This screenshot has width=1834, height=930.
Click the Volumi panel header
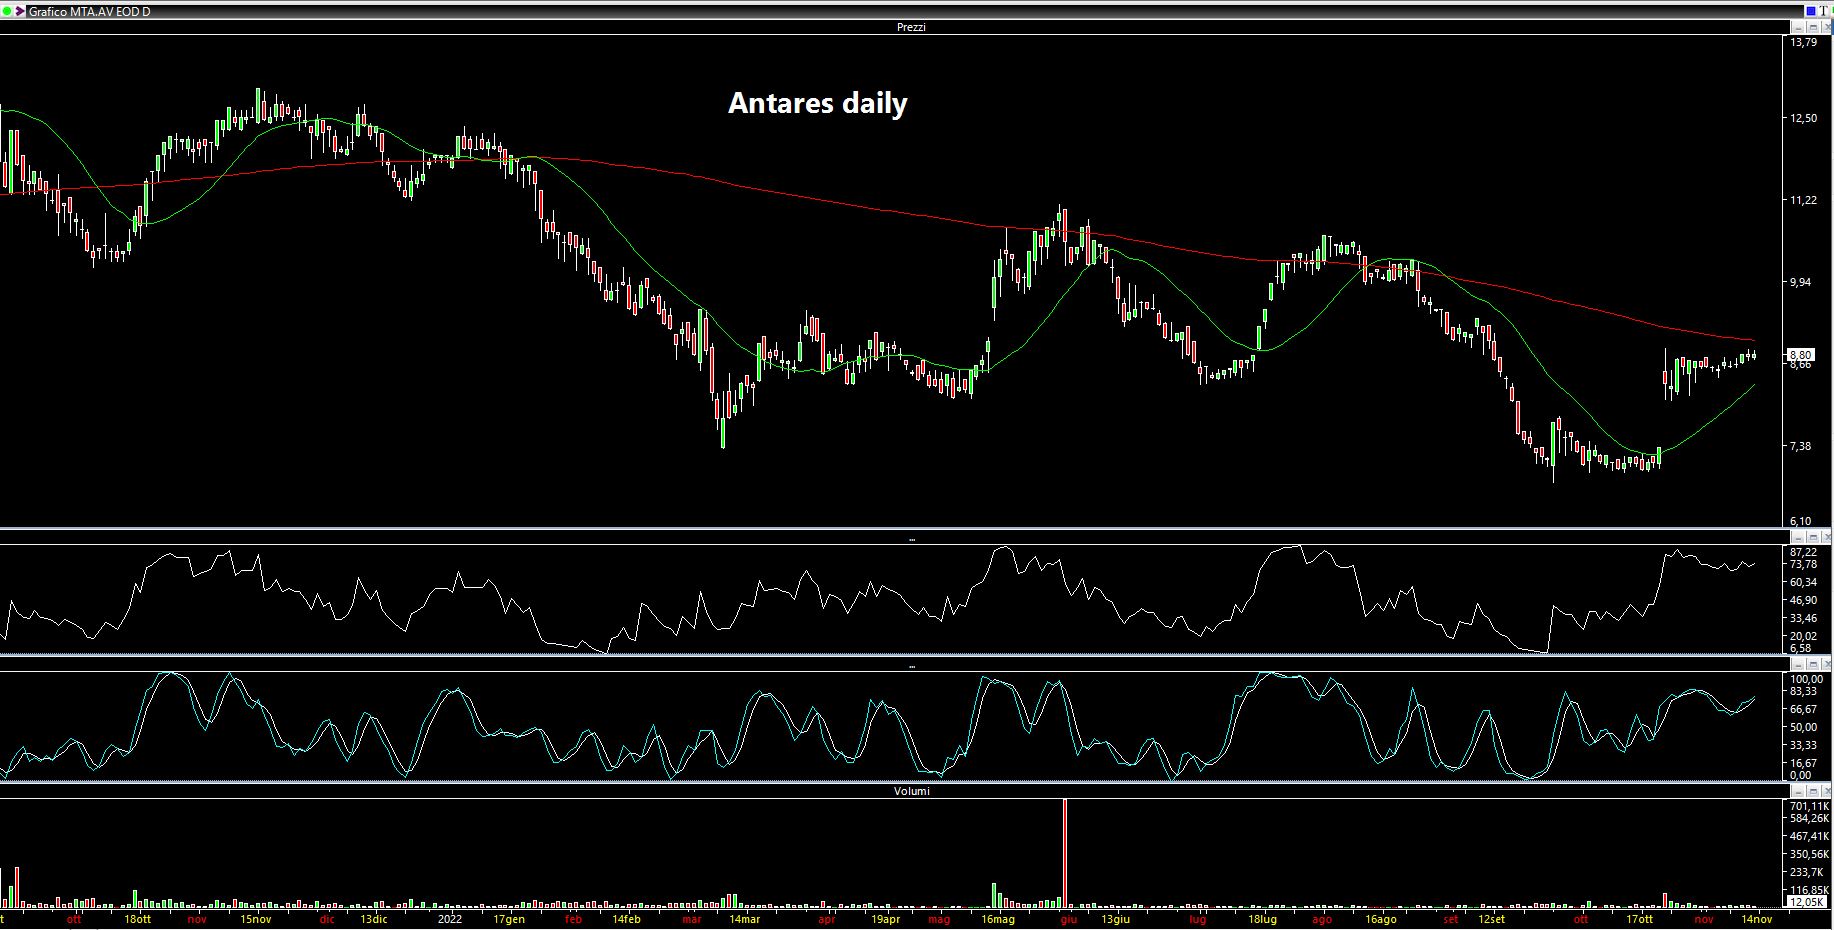(x=911, y=791)
